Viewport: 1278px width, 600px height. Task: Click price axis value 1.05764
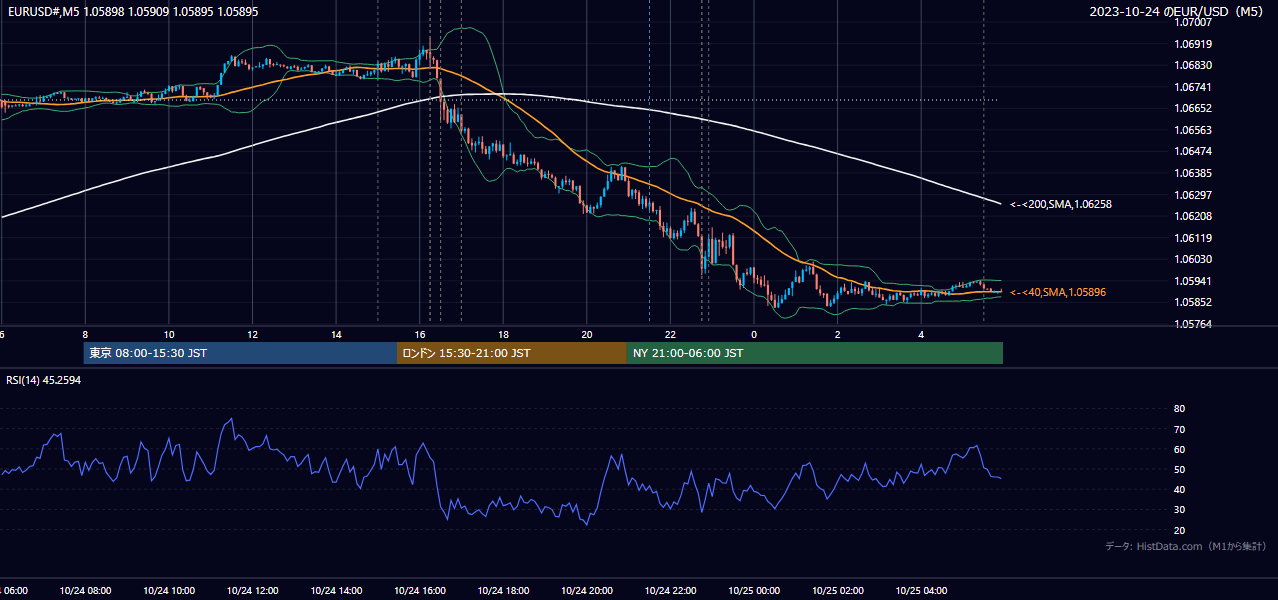pos(1194,324)
